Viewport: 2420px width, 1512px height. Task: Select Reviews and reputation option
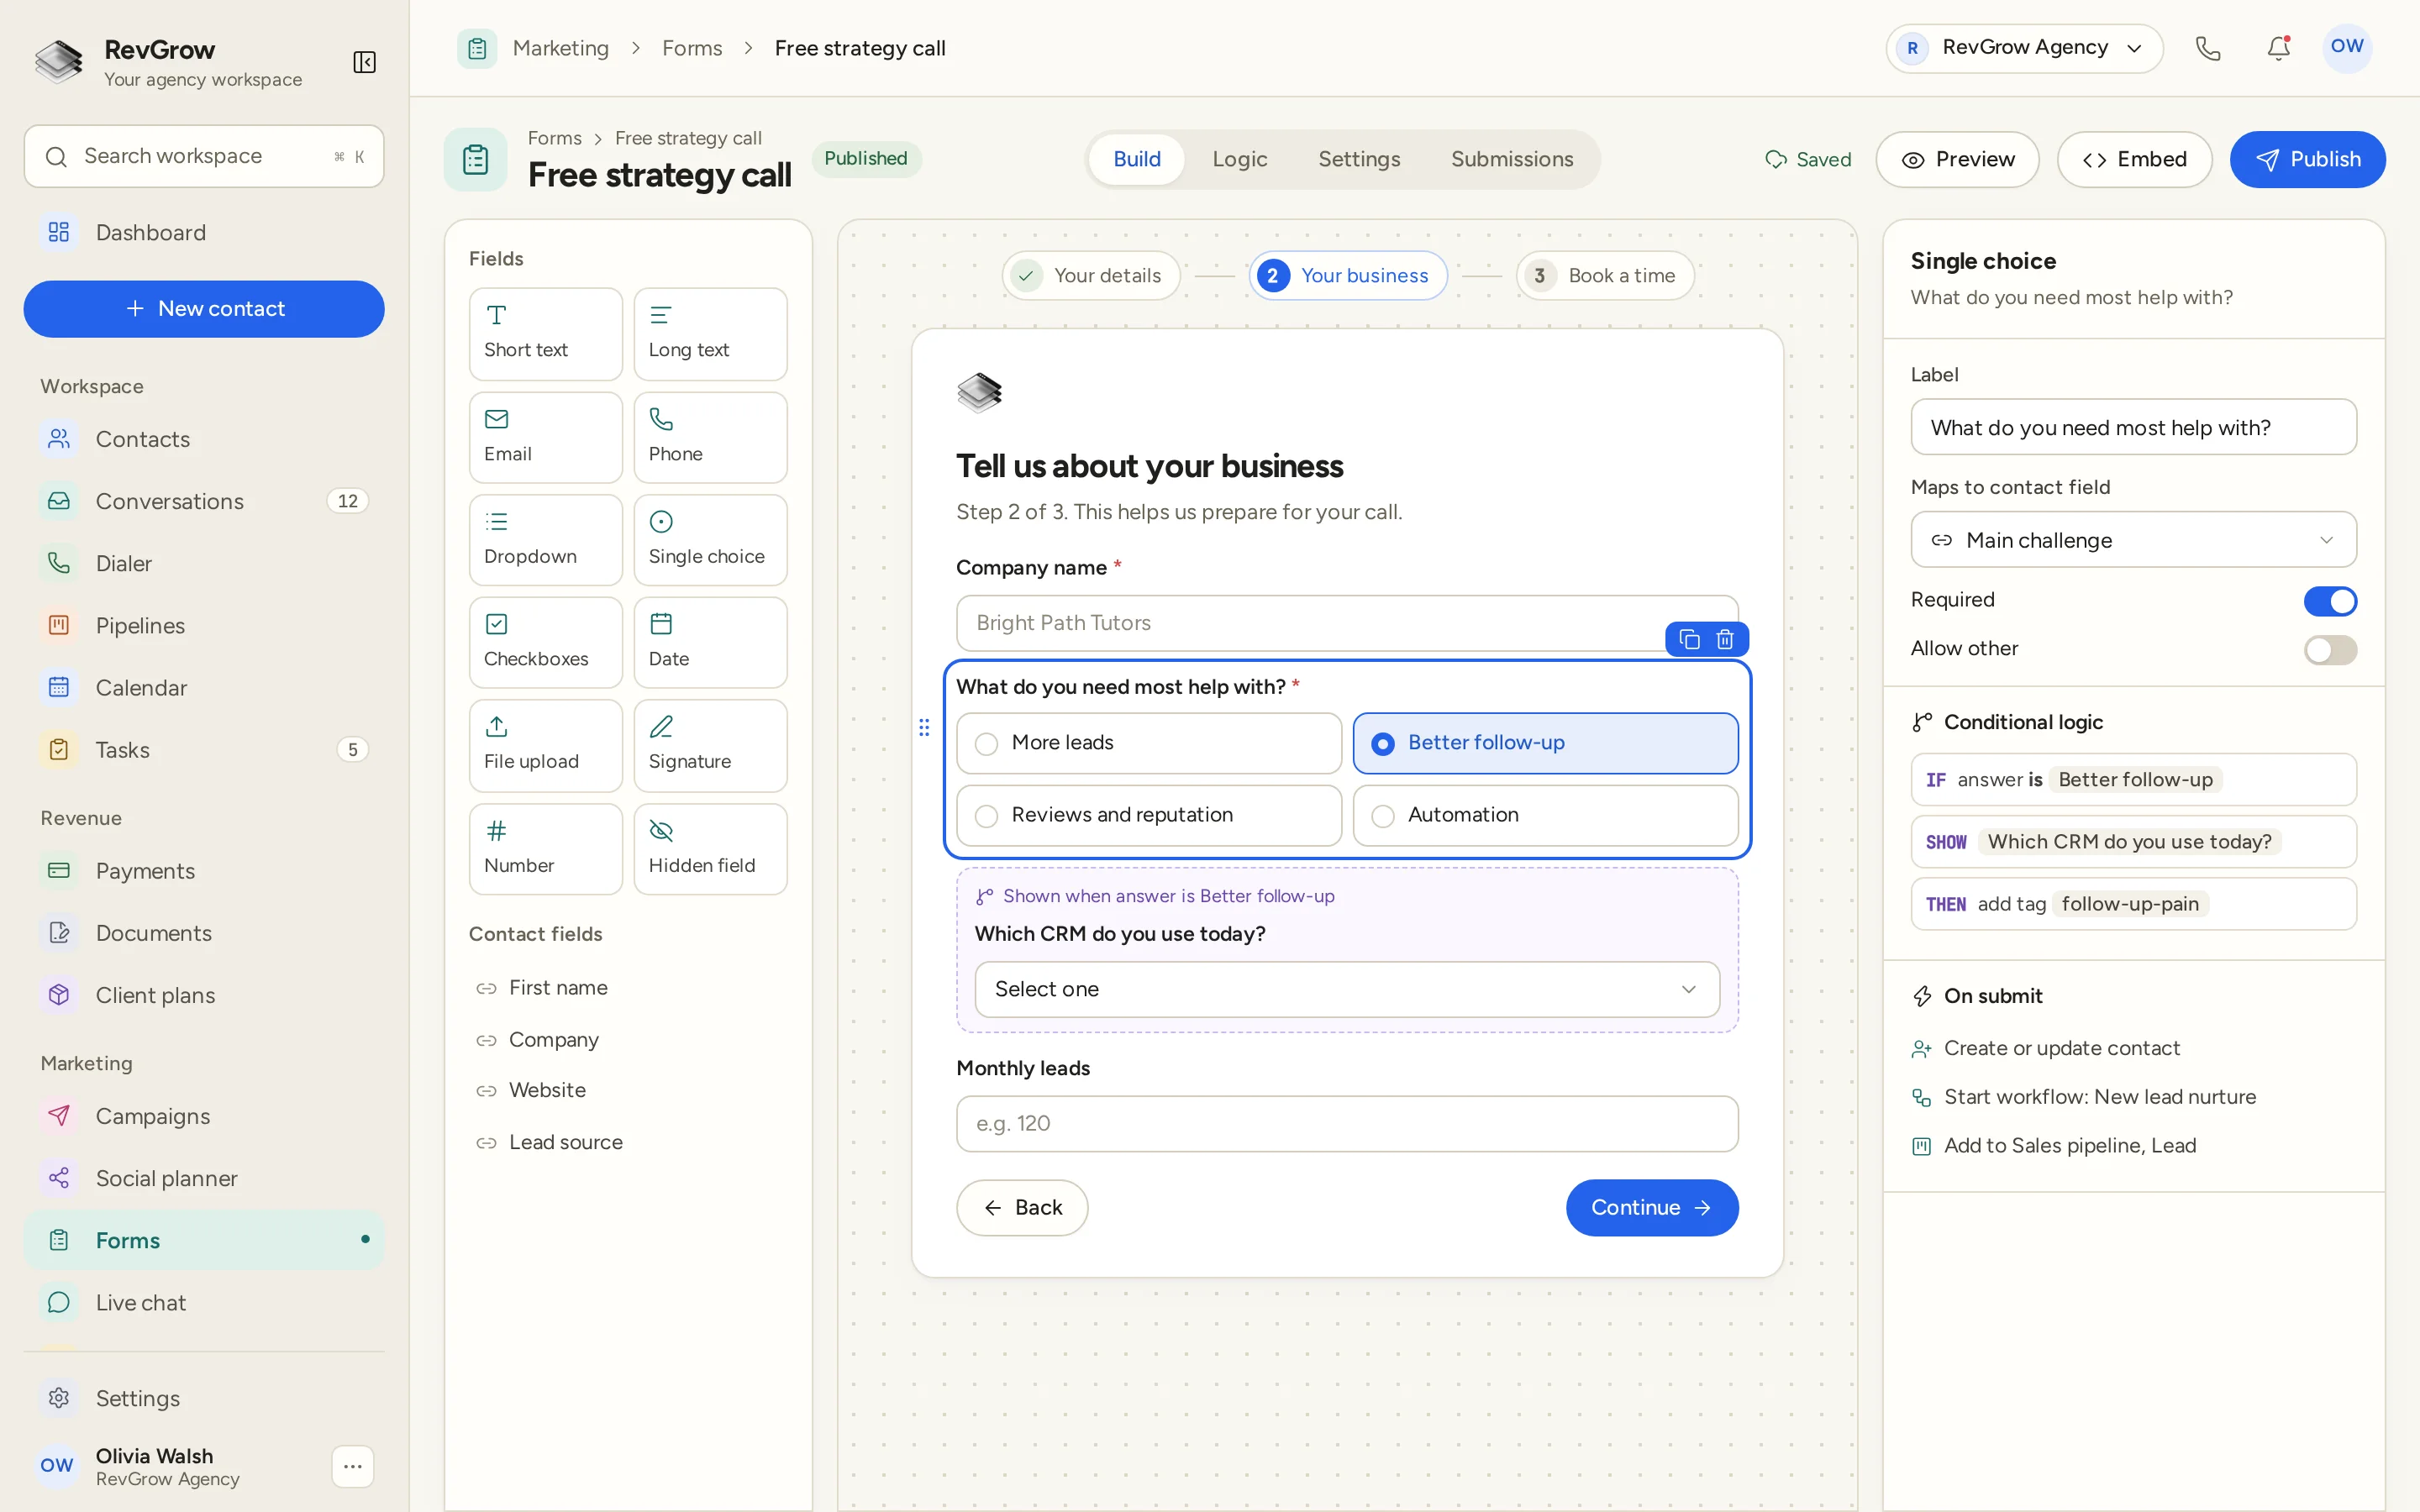1149,815
